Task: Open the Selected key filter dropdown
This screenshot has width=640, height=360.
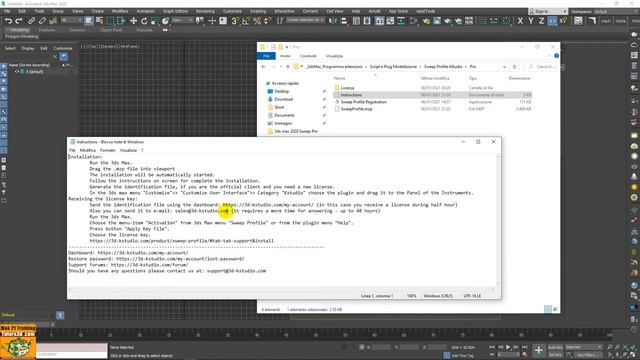Action: [584, 347]
